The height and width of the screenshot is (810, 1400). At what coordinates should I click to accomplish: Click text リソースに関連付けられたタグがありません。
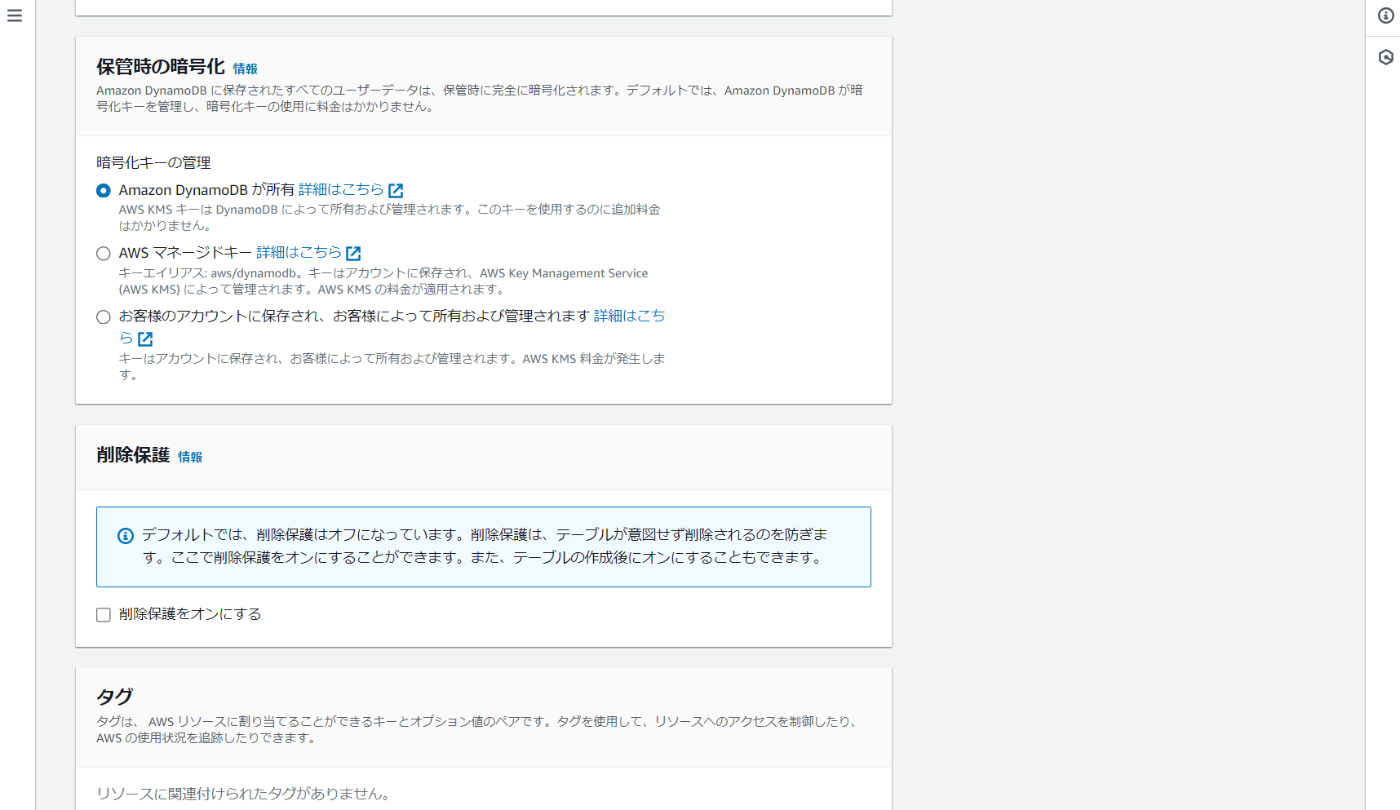point(243,794)
